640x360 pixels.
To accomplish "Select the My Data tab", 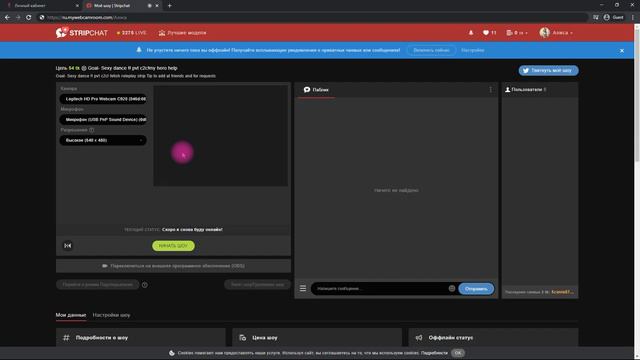I will tap(71, 315).
